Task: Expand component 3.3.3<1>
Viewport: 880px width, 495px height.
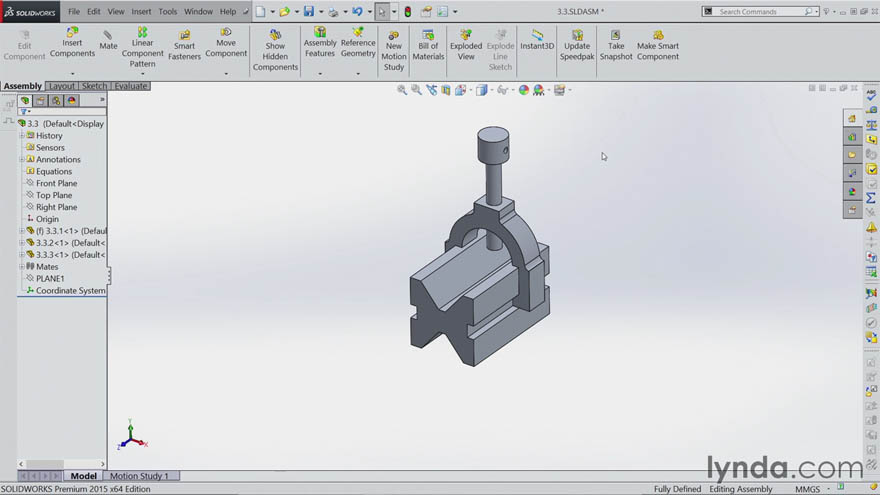Action: [x=22, y=254]
